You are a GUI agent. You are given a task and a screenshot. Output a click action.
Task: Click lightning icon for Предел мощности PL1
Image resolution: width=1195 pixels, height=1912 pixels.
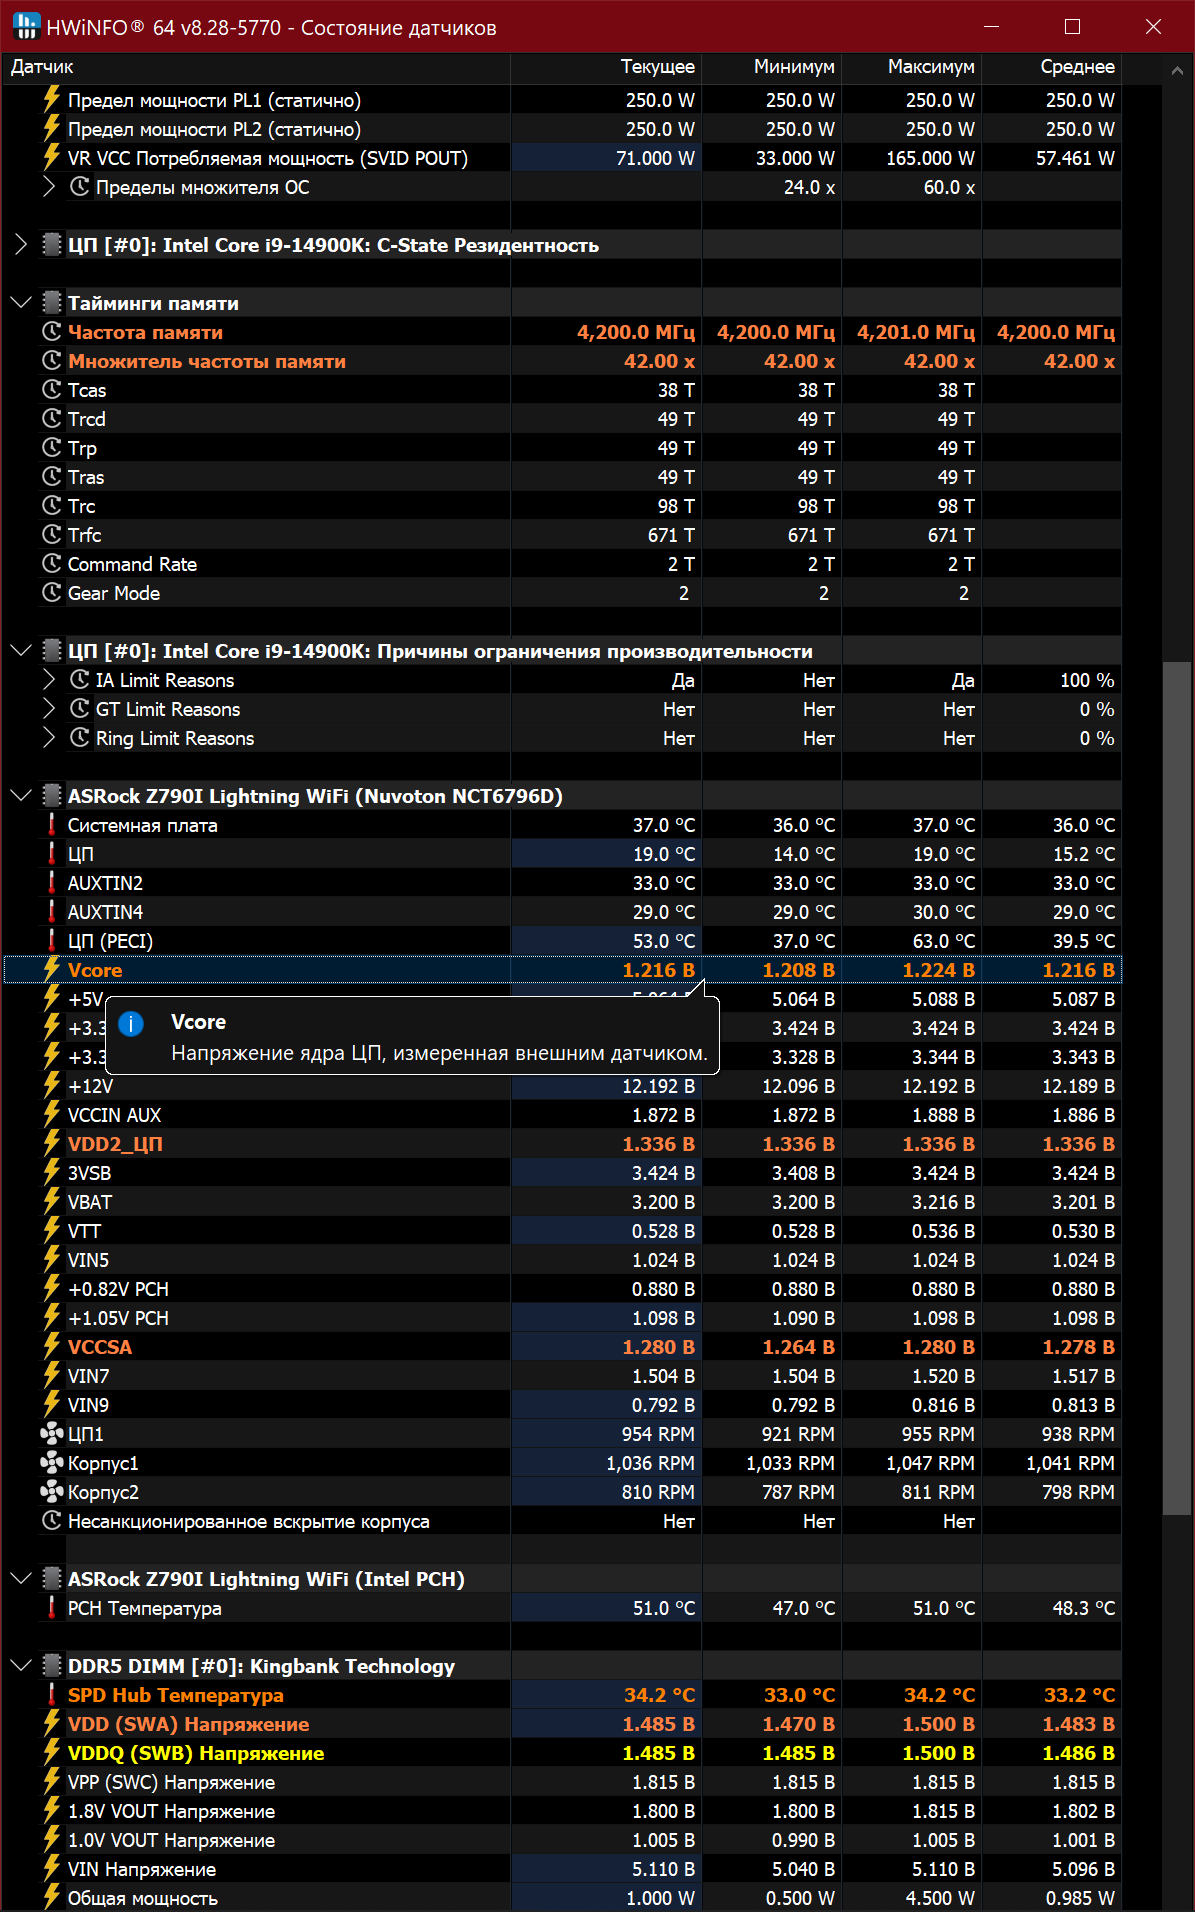52,99
